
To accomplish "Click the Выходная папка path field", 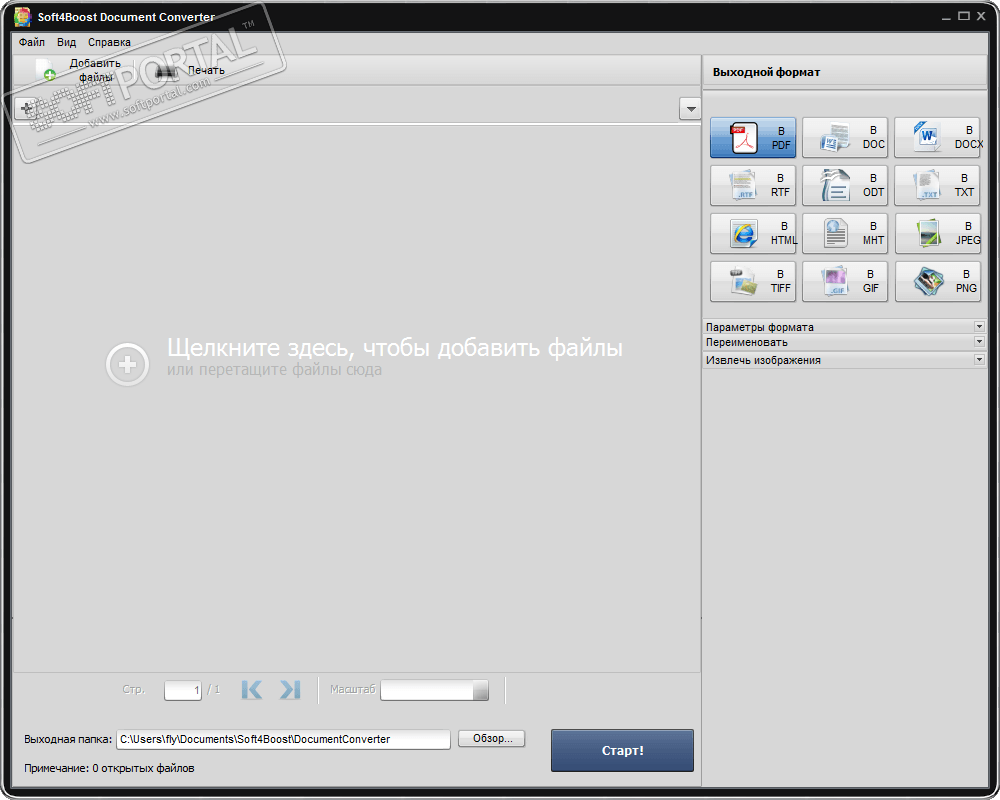I will coord(283,739).
